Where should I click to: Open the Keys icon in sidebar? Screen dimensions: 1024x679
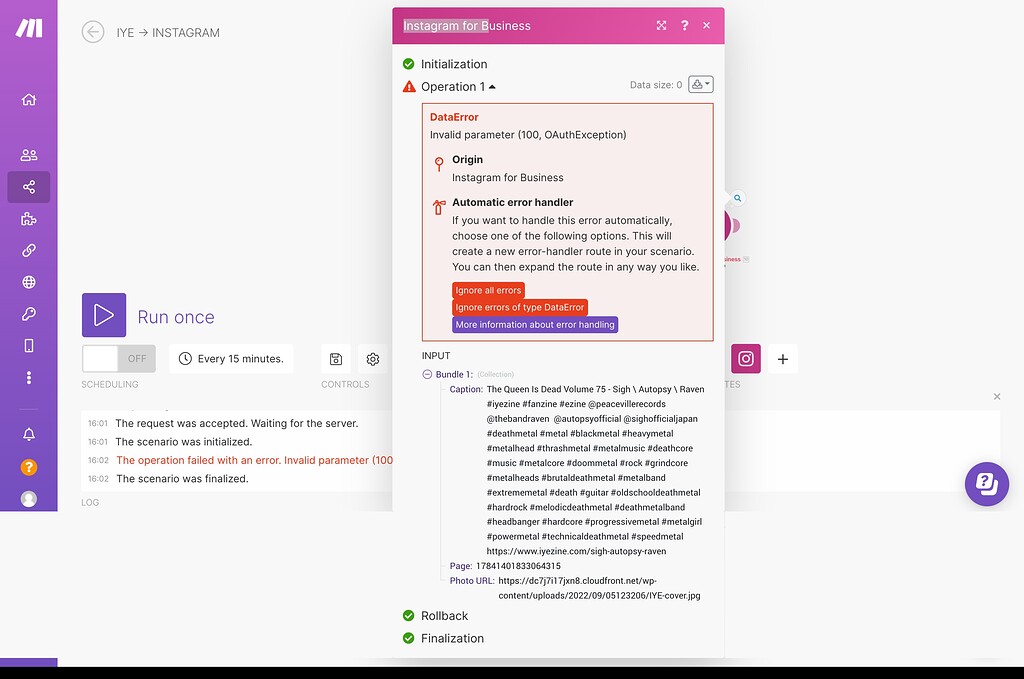[29, 314]
